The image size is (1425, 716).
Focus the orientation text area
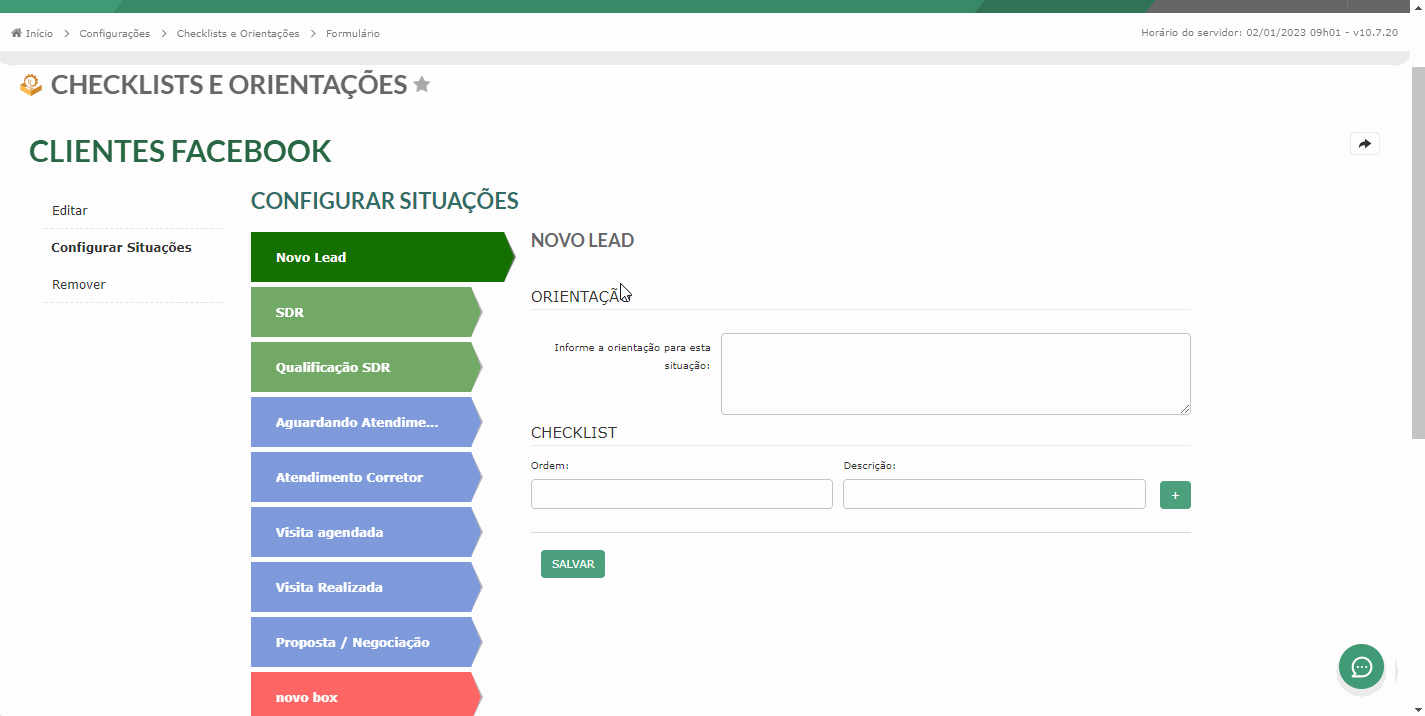[x=956, y=374]
